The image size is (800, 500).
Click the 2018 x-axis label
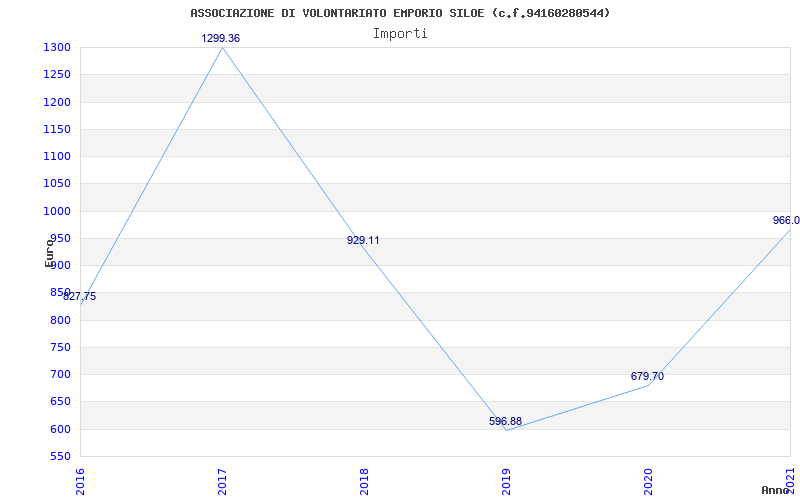pos(364,481)
